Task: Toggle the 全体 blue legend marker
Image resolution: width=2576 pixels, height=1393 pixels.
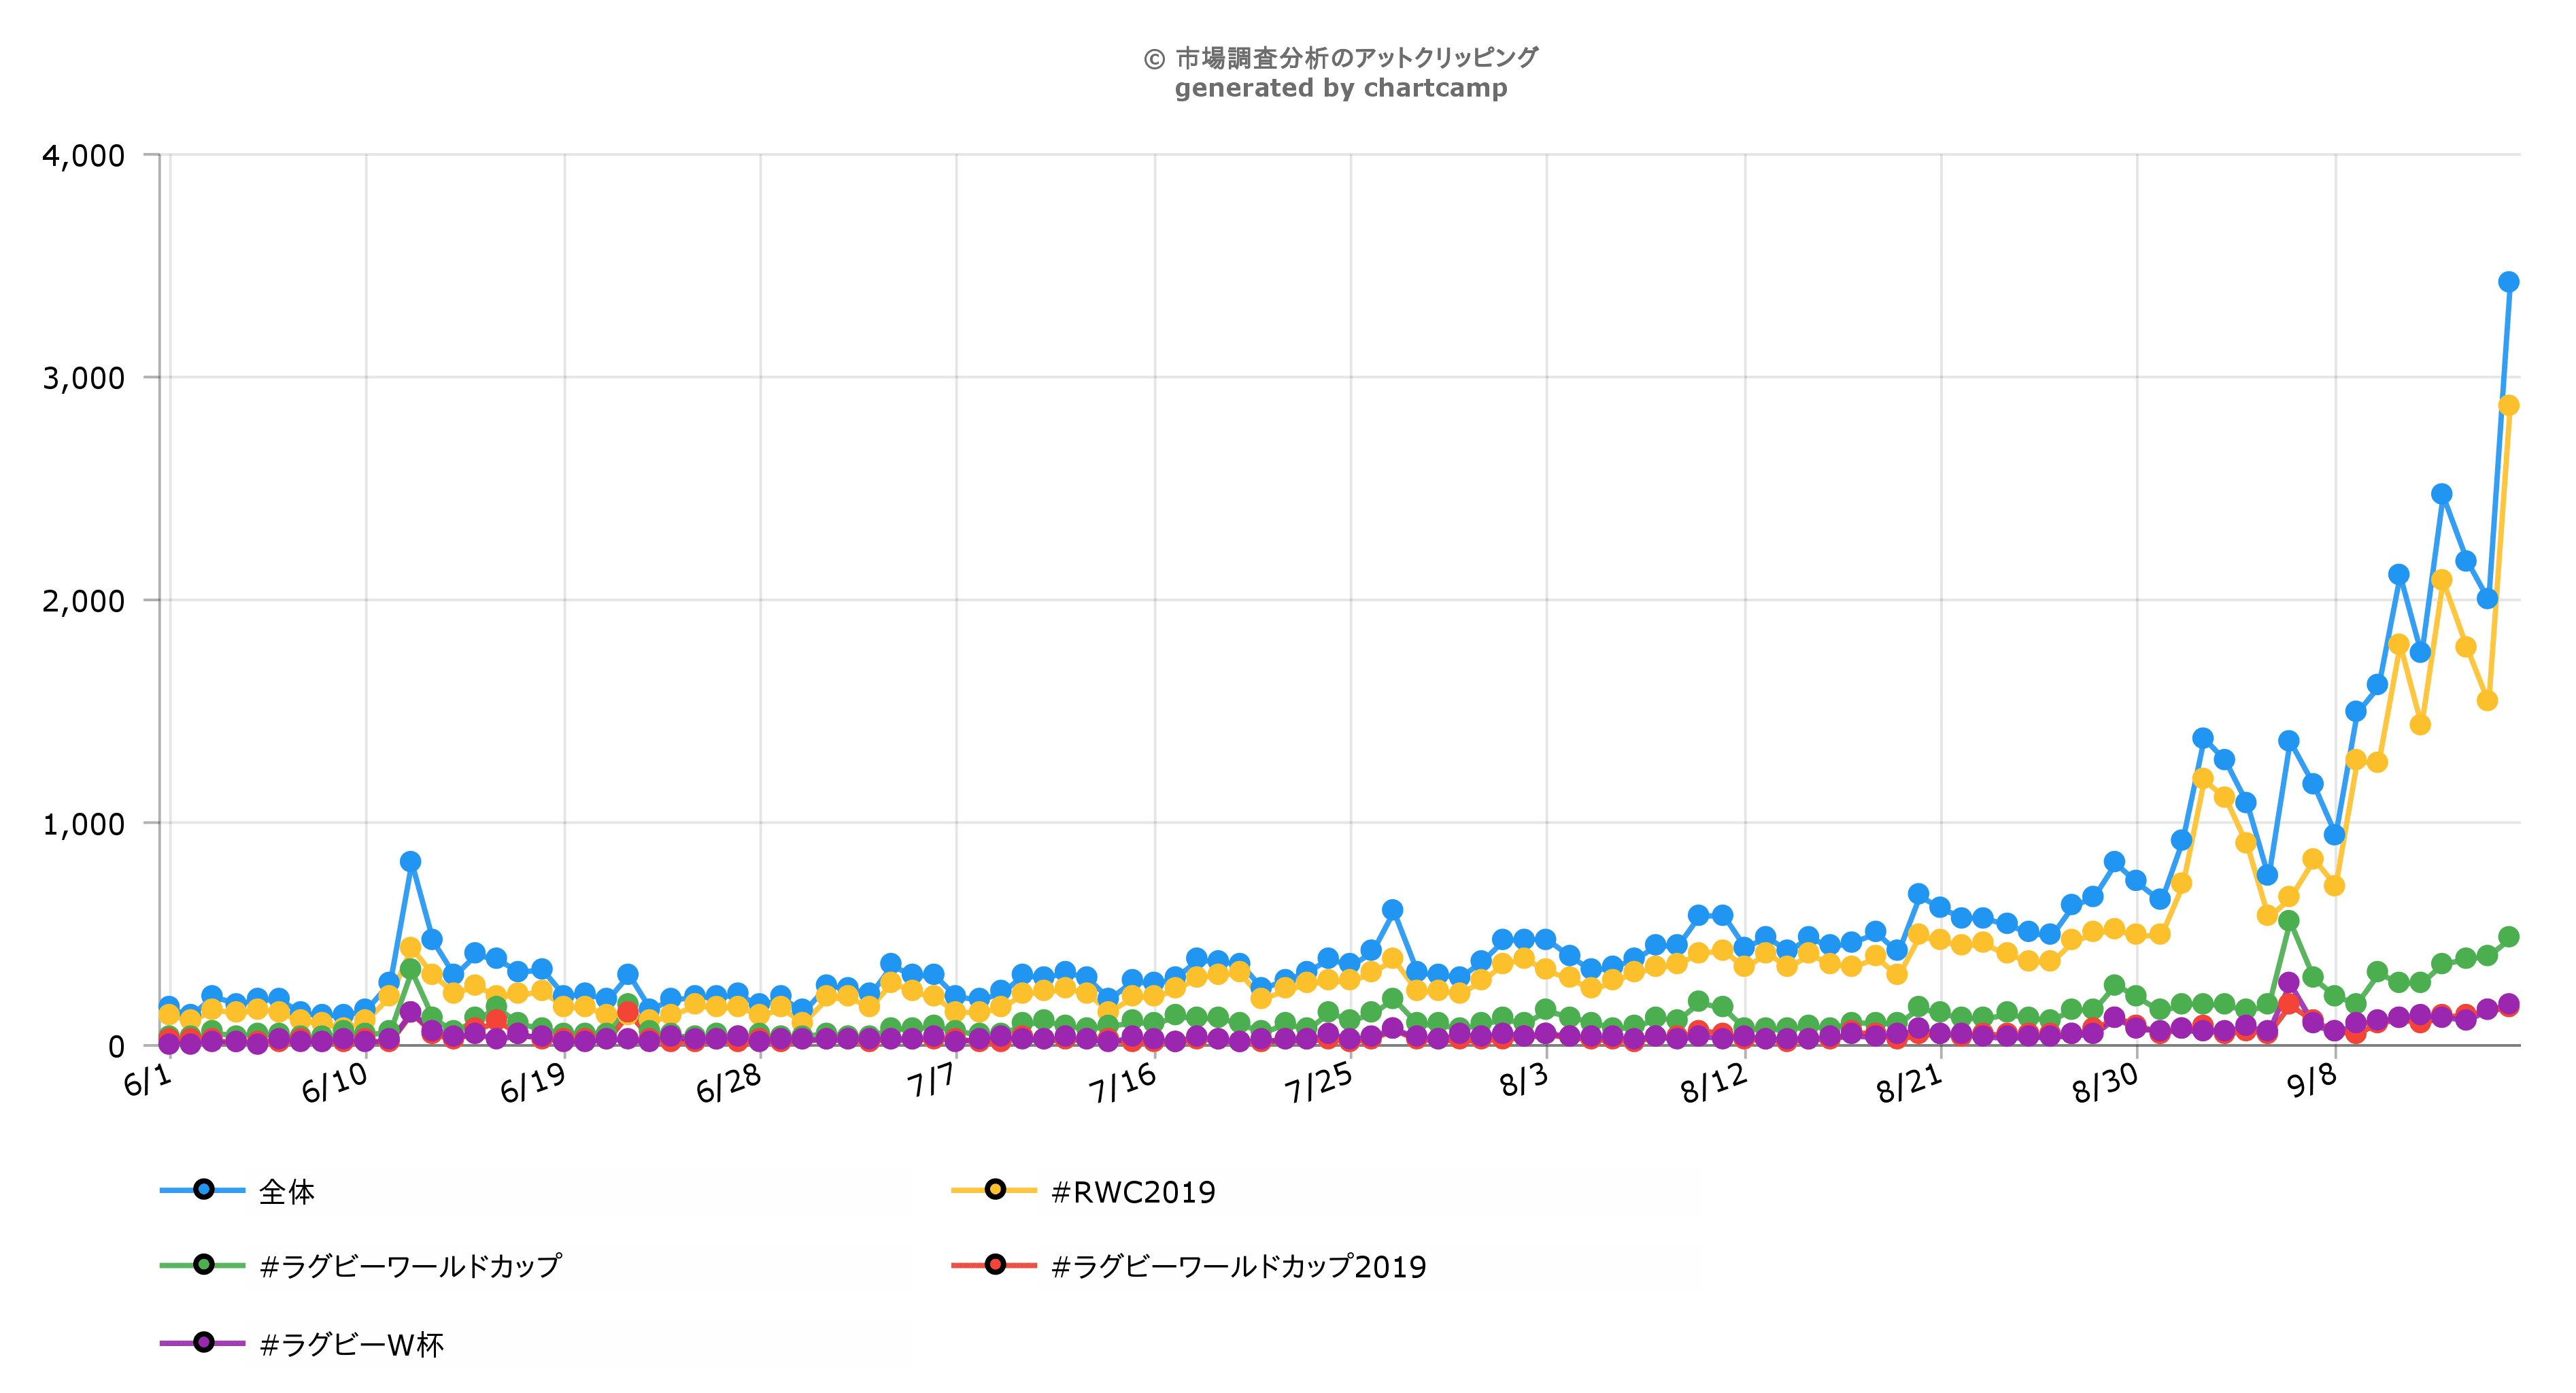Action: (x=203, y=1189)
